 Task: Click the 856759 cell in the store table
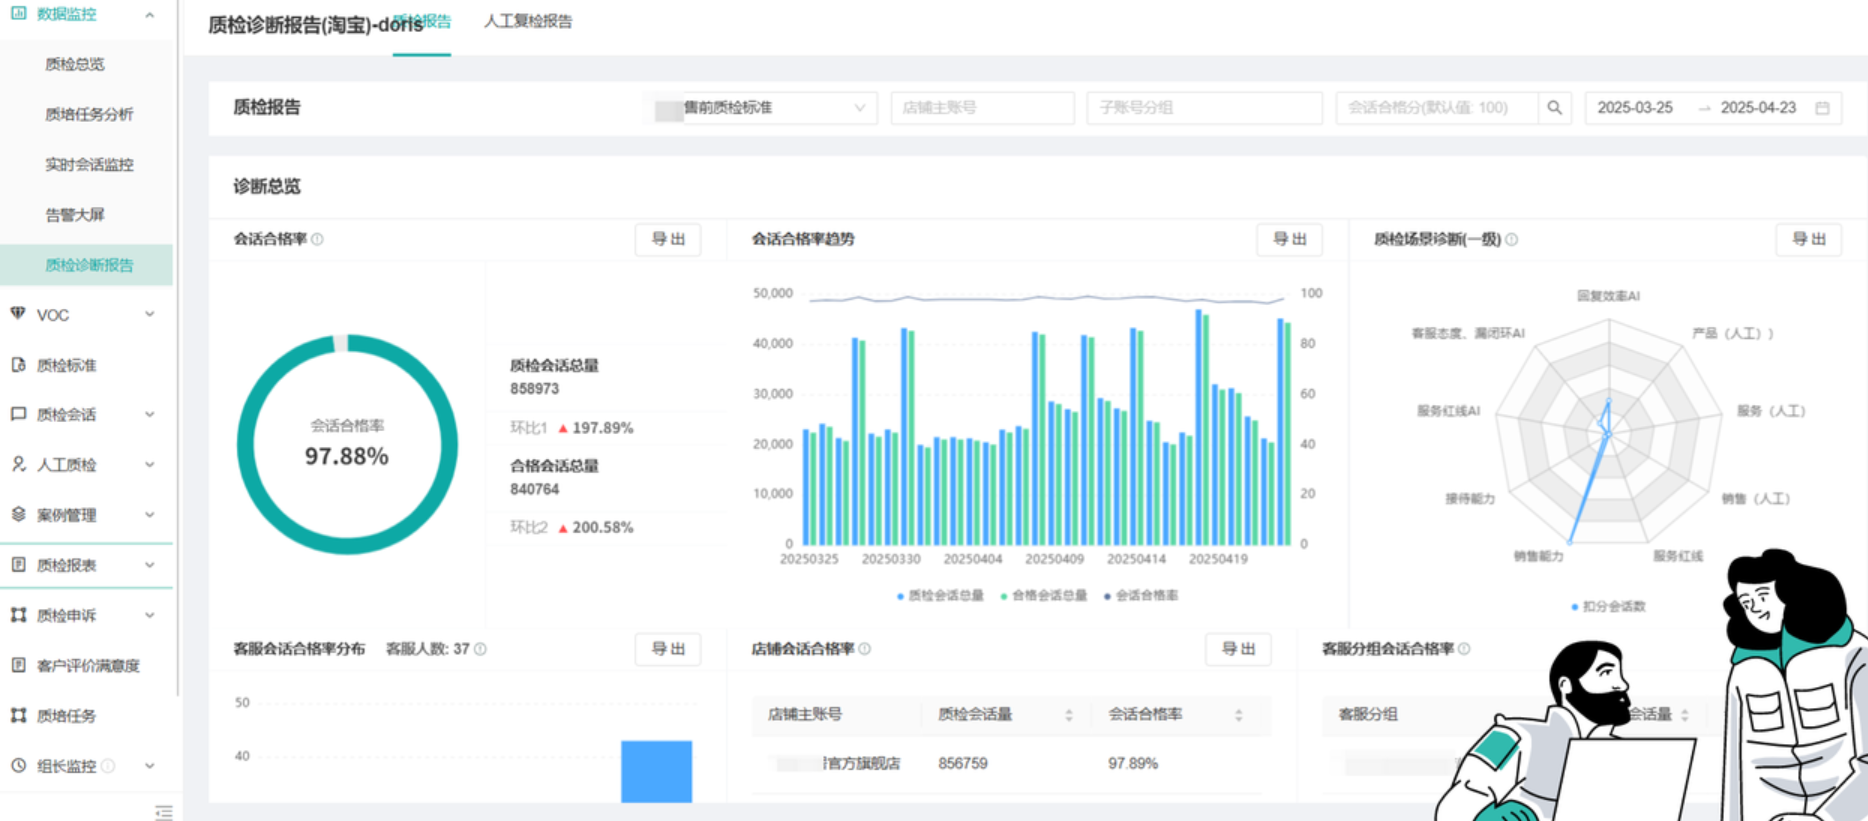click(963, 763)
